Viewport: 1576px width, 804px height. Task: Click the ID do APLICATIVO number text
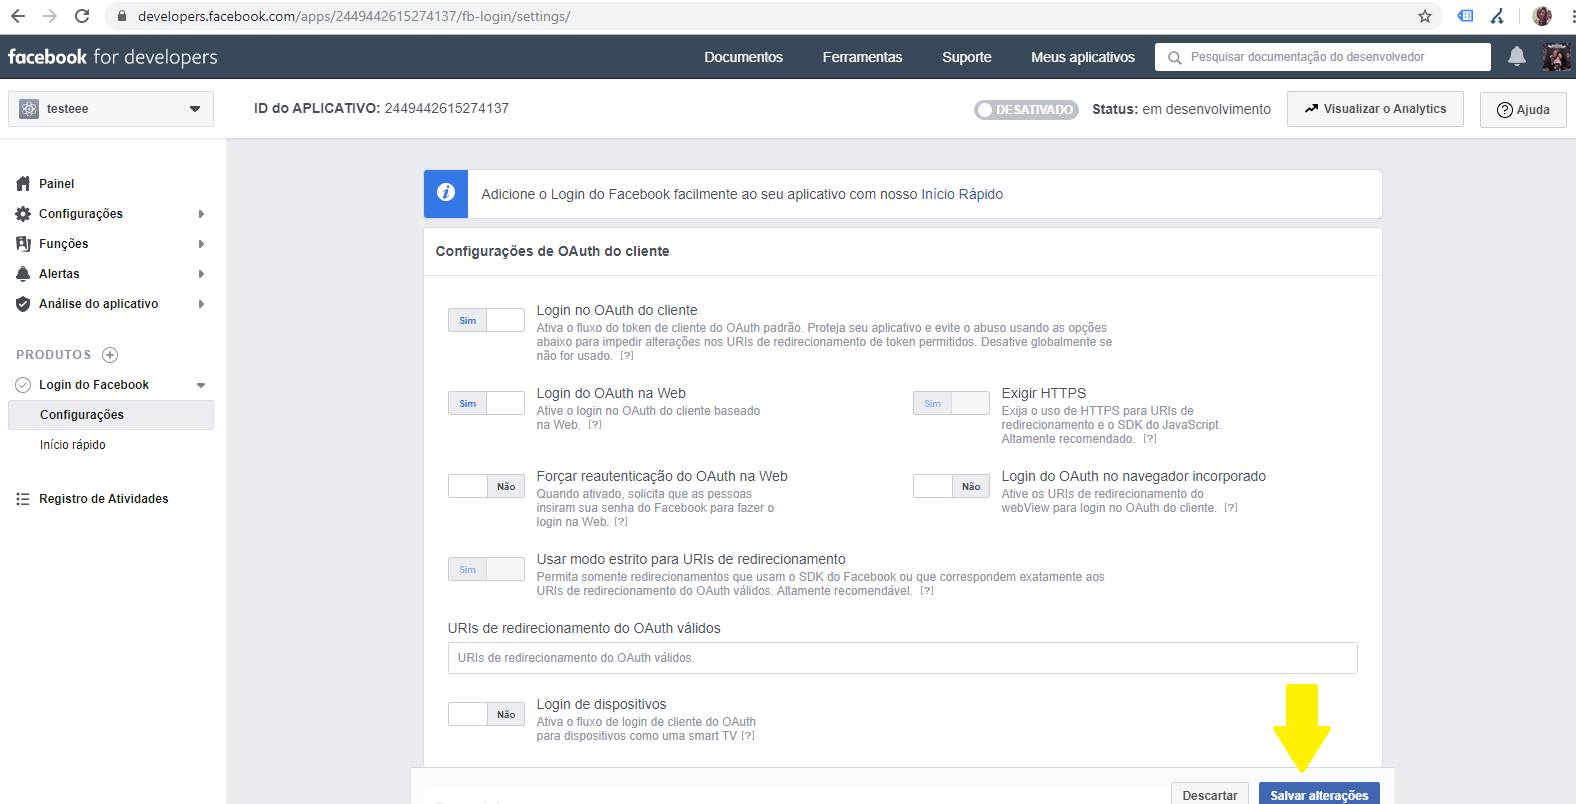pos(447,108)
